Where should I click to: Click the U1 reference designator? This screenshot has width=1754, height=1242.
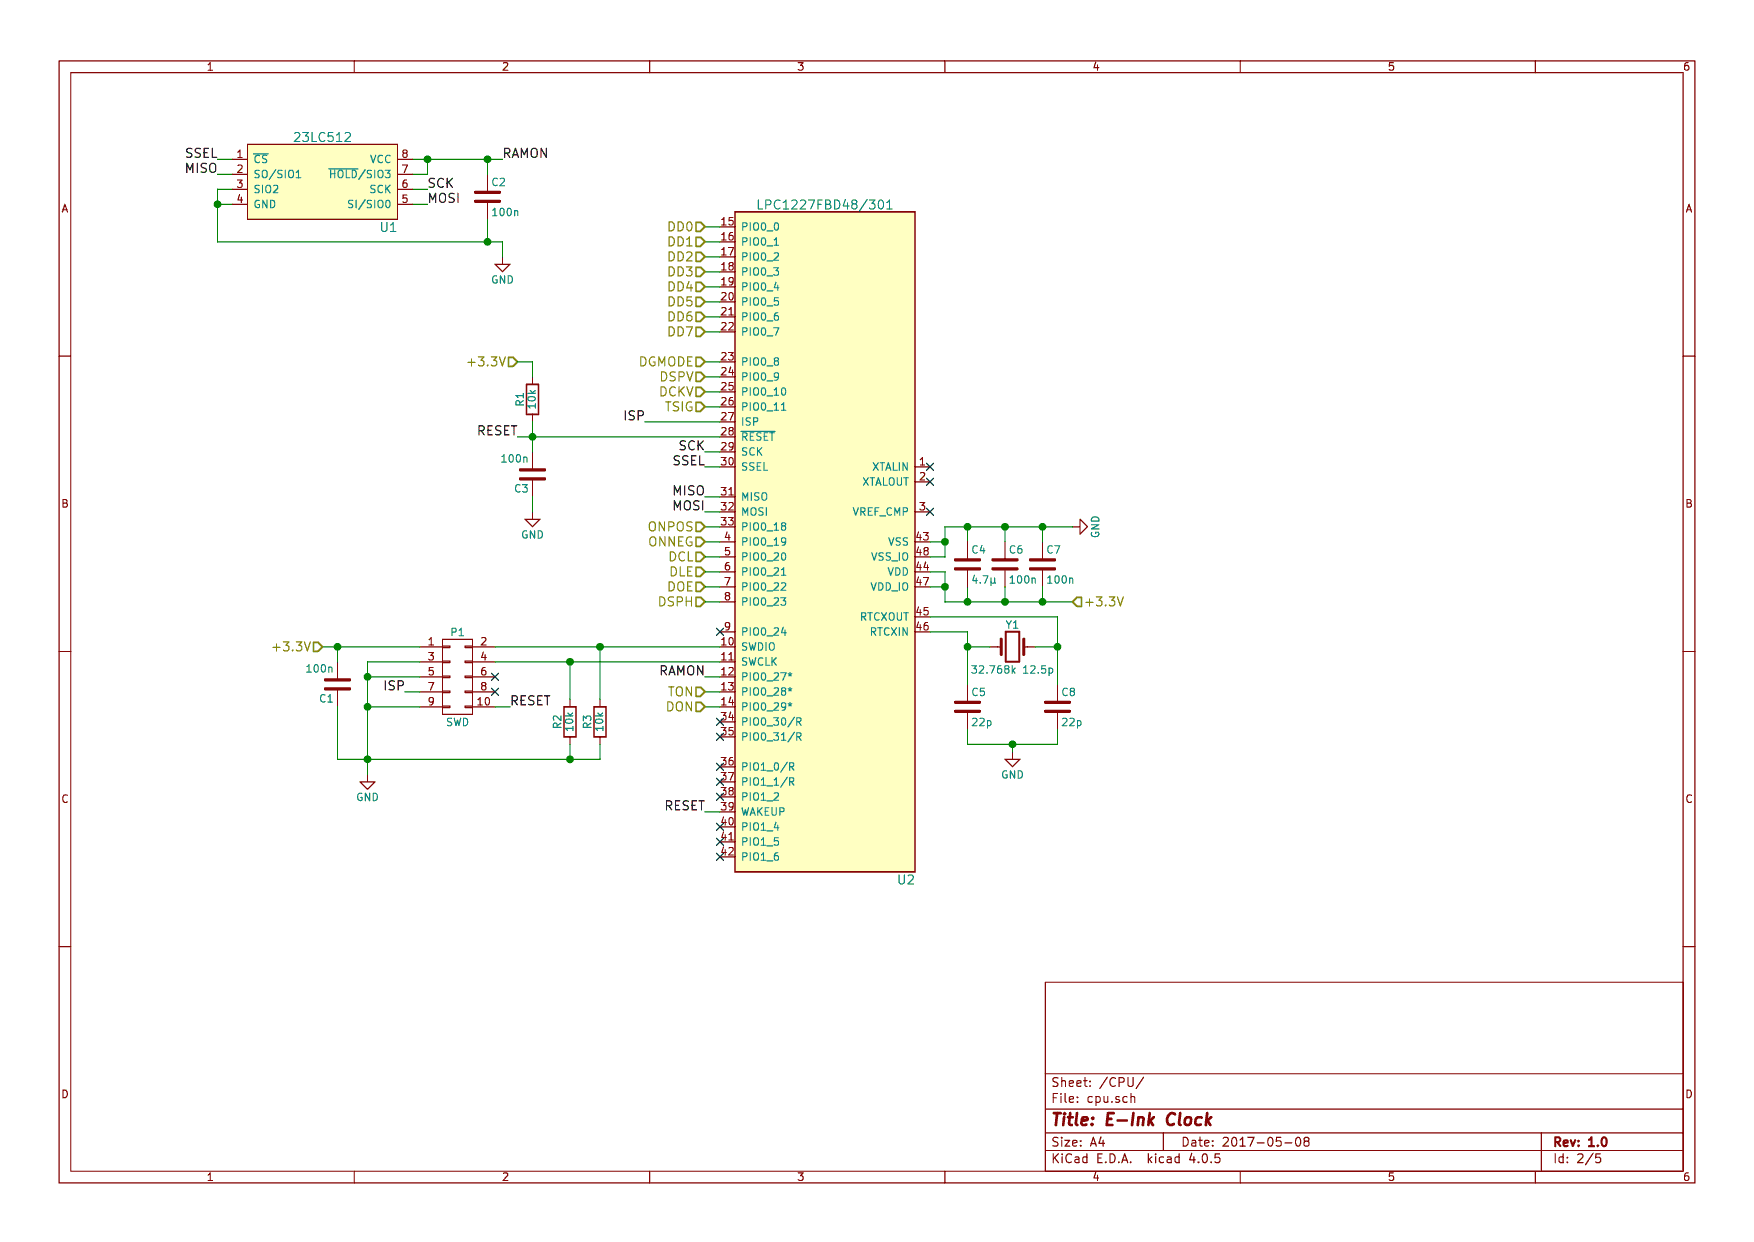tap(388, 228)
